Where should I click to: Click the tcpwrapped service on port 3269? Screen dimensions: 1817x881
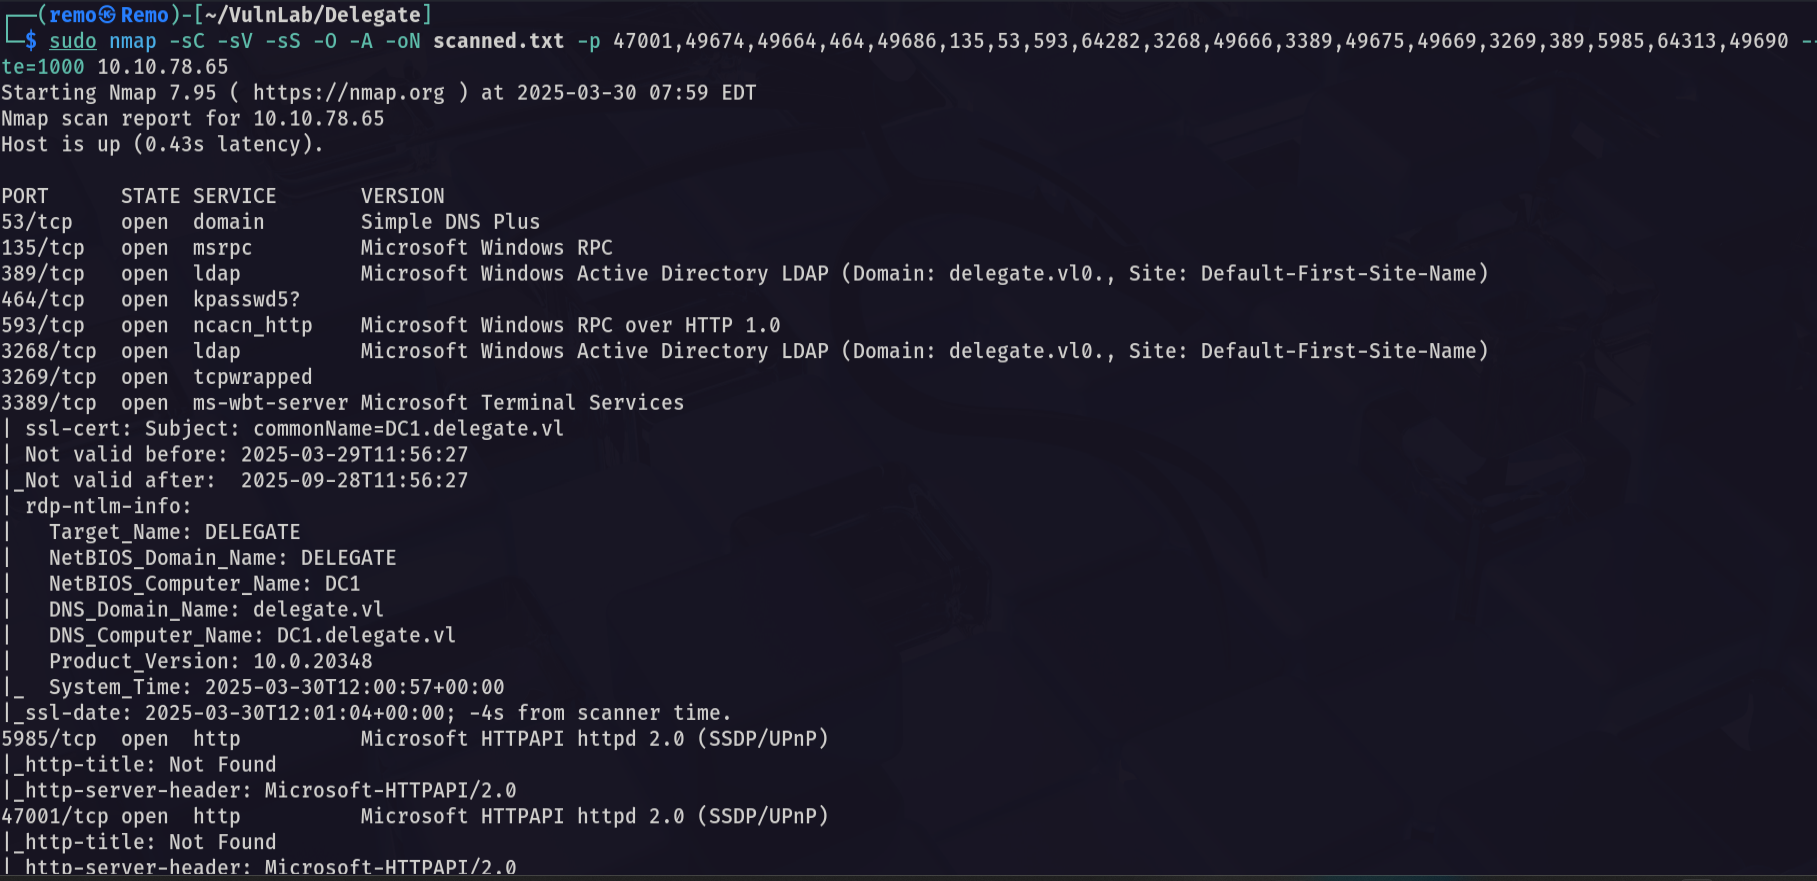(253, 377)
